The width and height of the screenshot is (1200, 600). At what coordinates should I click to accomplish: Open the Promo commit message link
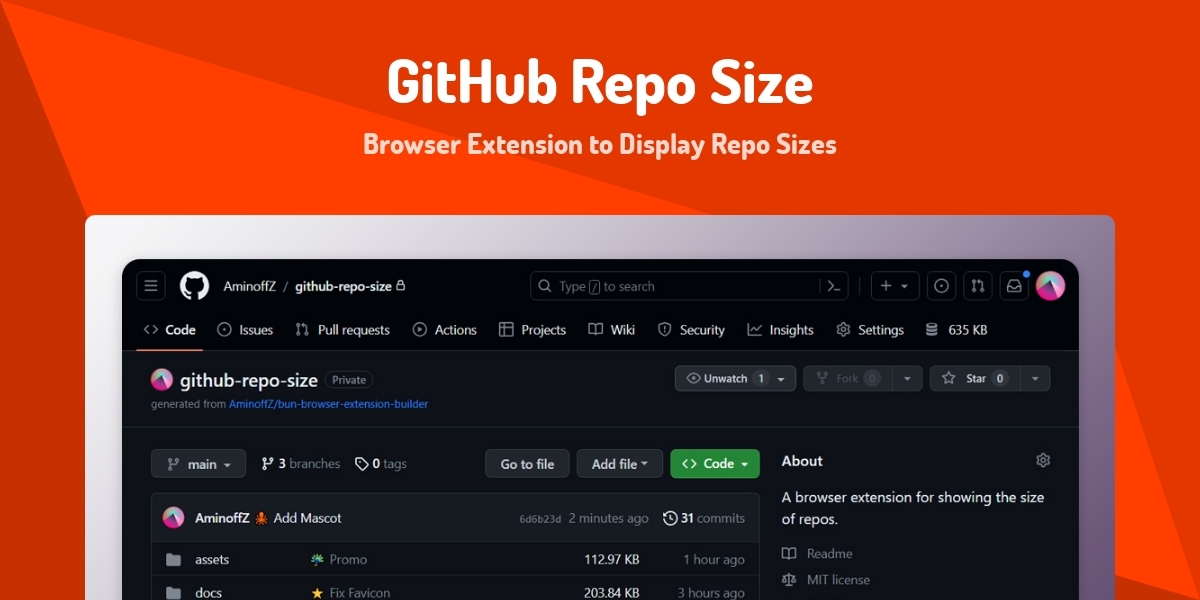348,559
